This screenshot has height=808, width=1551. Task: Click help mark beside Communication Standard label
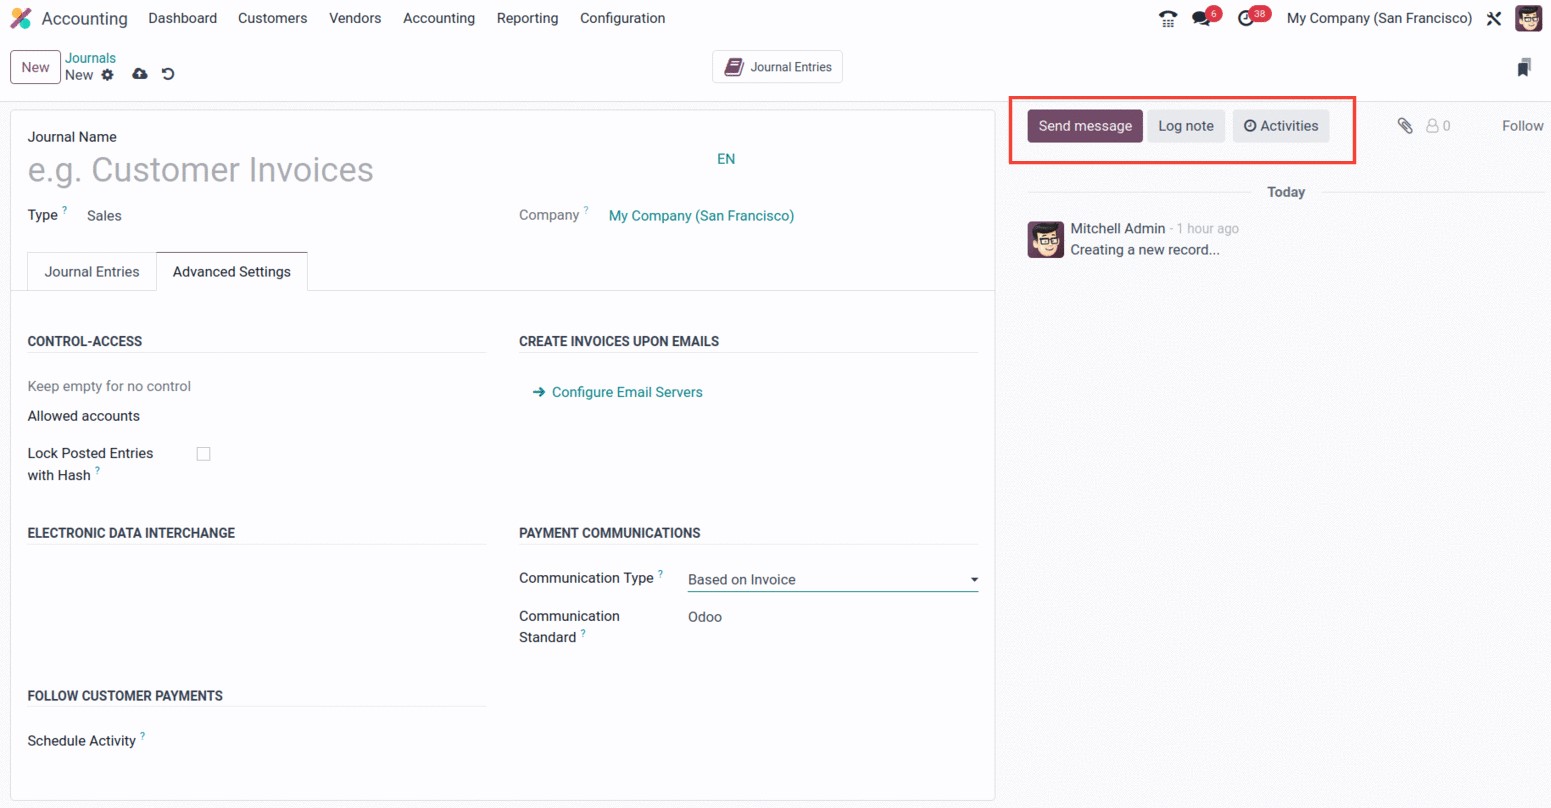pos(583,632)
